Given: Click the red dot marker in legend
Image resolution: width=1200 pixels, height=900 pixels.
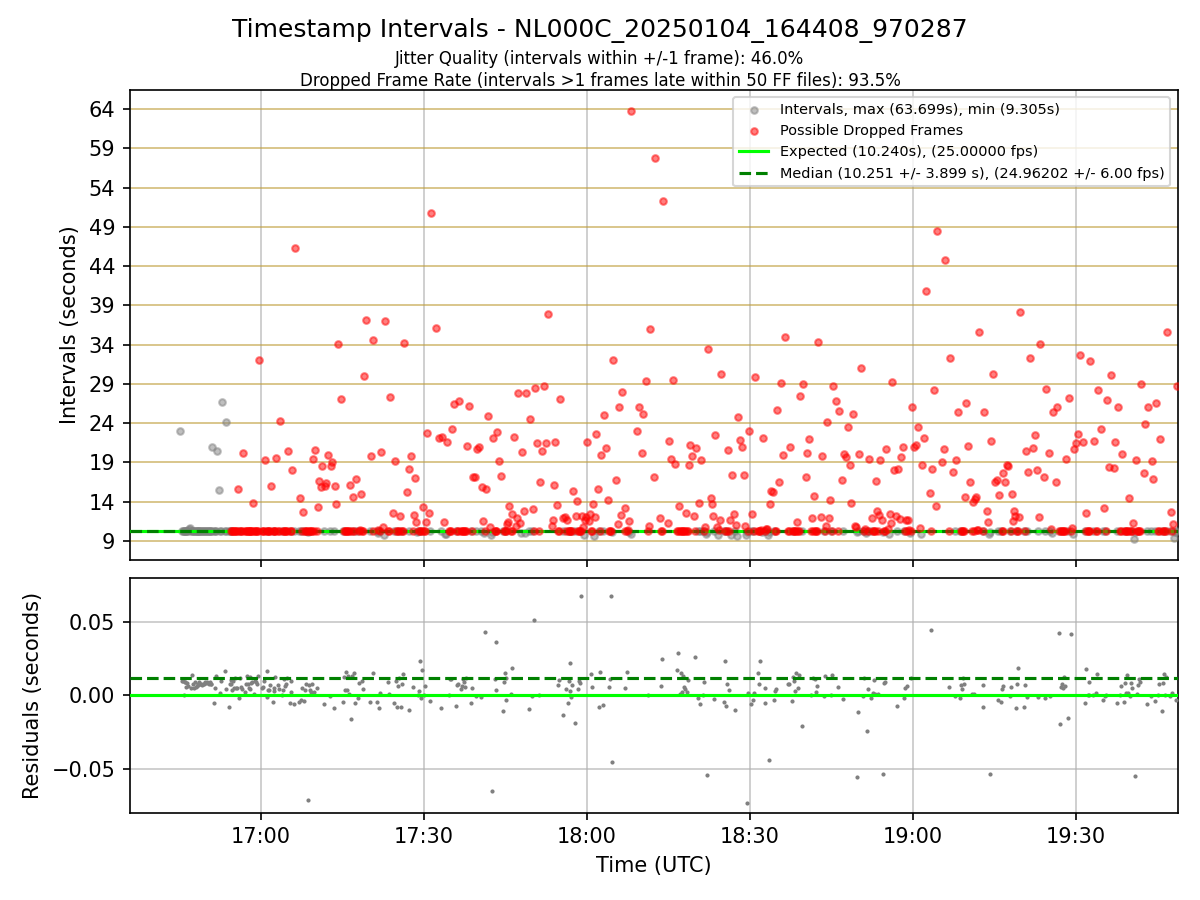Looking at the screenshot, I should [755, 131].
